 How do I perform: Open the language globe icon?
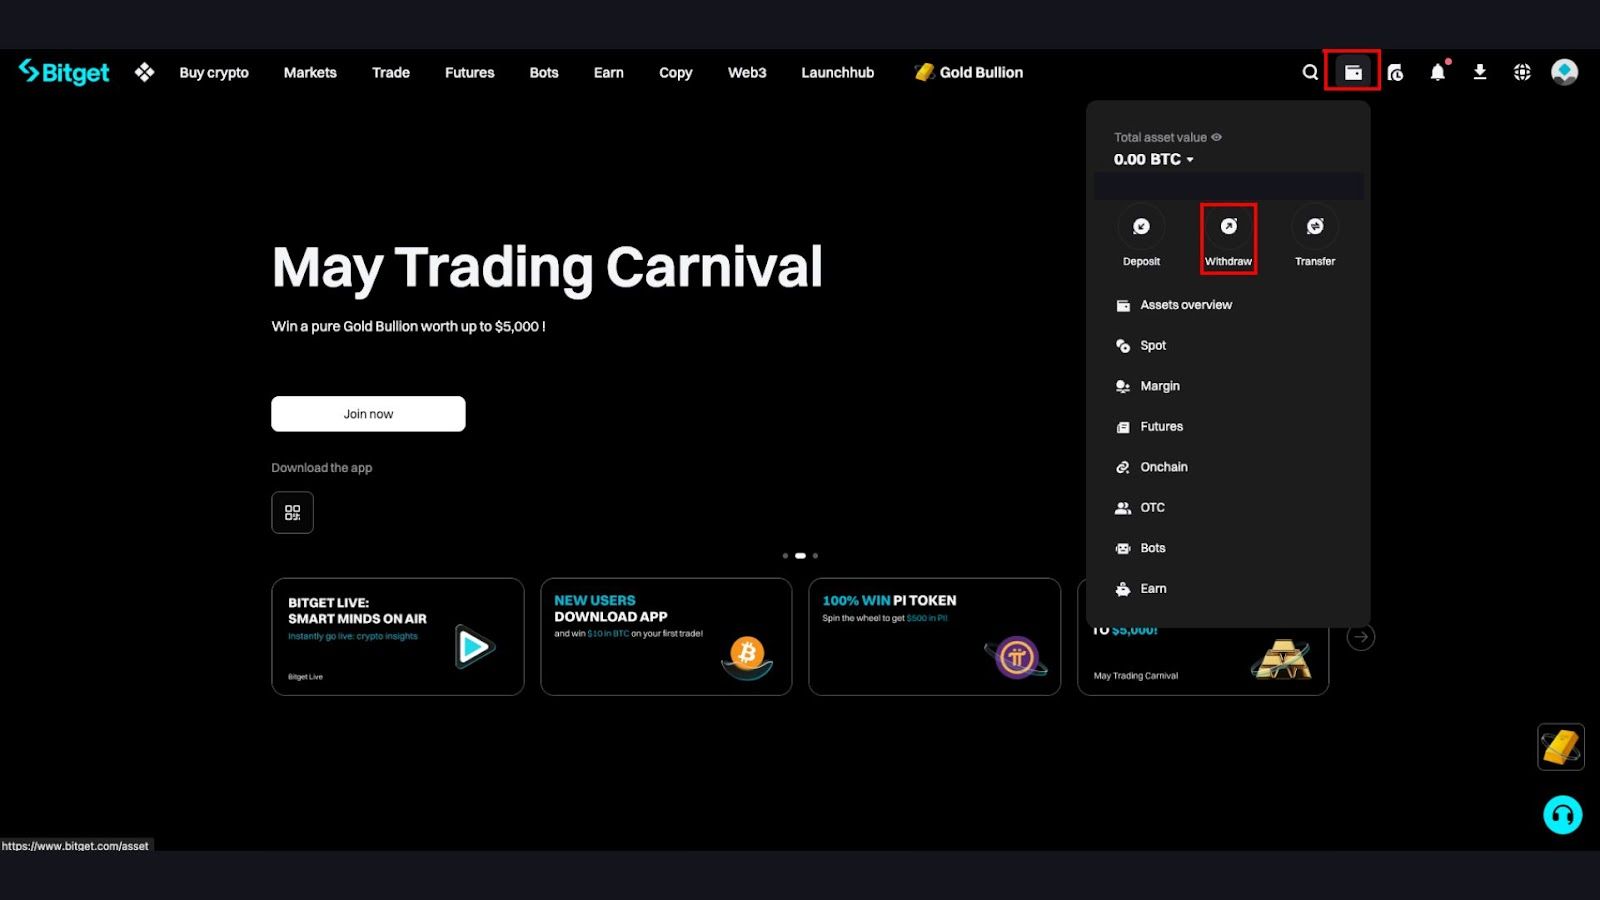pos(1522,72)
